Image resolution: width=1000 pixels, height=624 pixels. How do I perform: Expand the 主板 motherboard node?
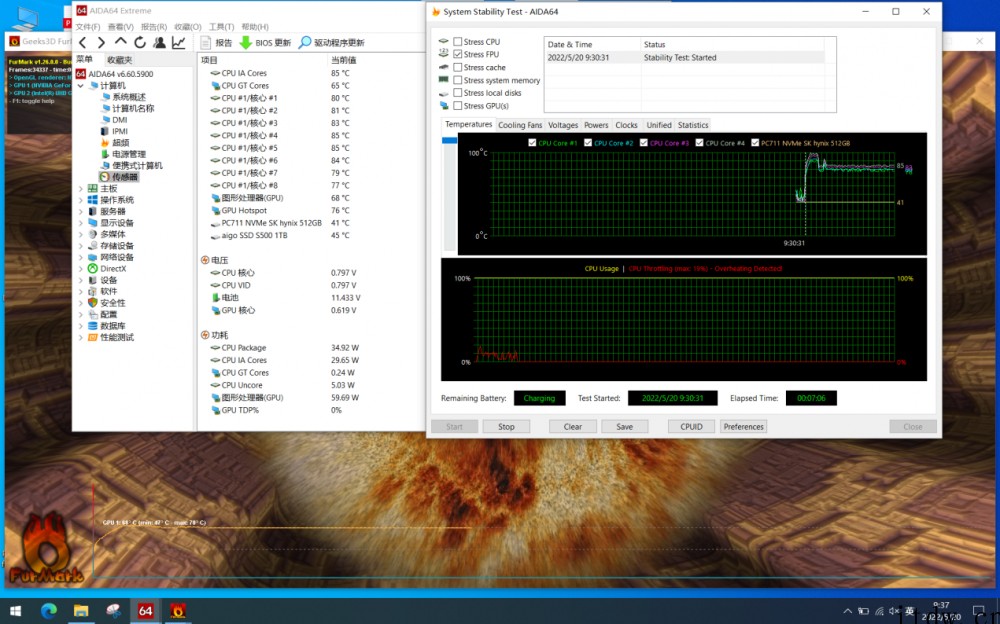[81, 189]
